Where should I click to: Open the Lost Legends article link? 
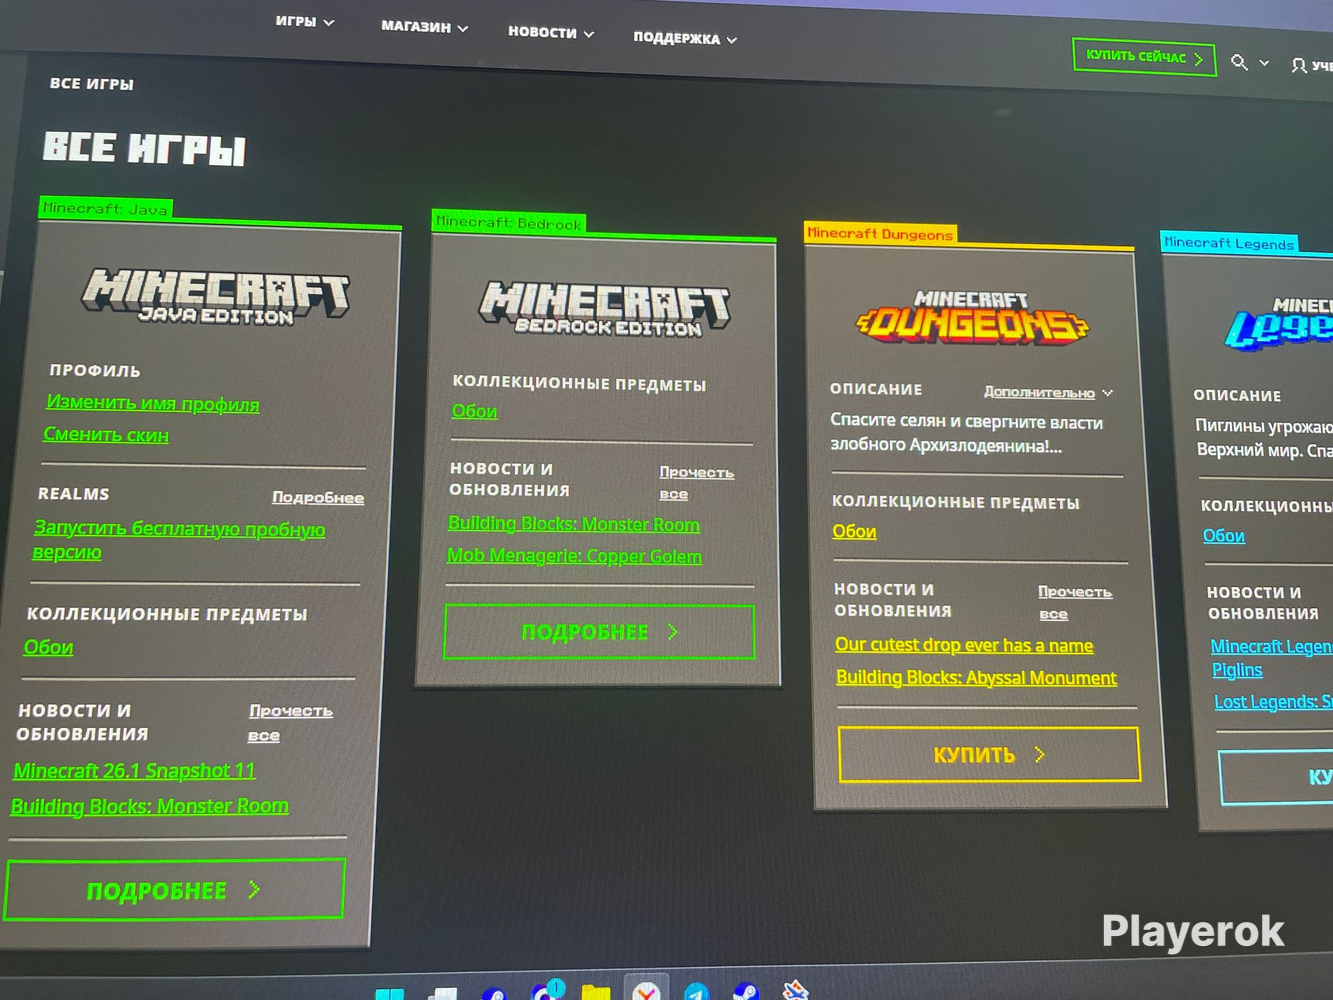[1272, 702]
